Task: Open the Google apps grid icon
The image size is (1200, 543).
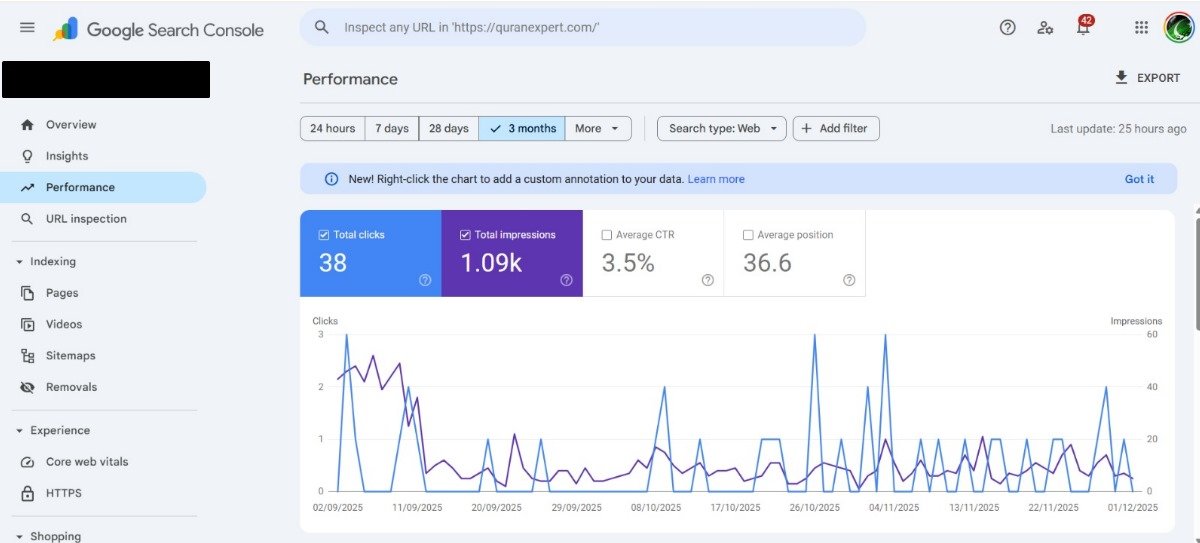Action: pos(1141,28)
